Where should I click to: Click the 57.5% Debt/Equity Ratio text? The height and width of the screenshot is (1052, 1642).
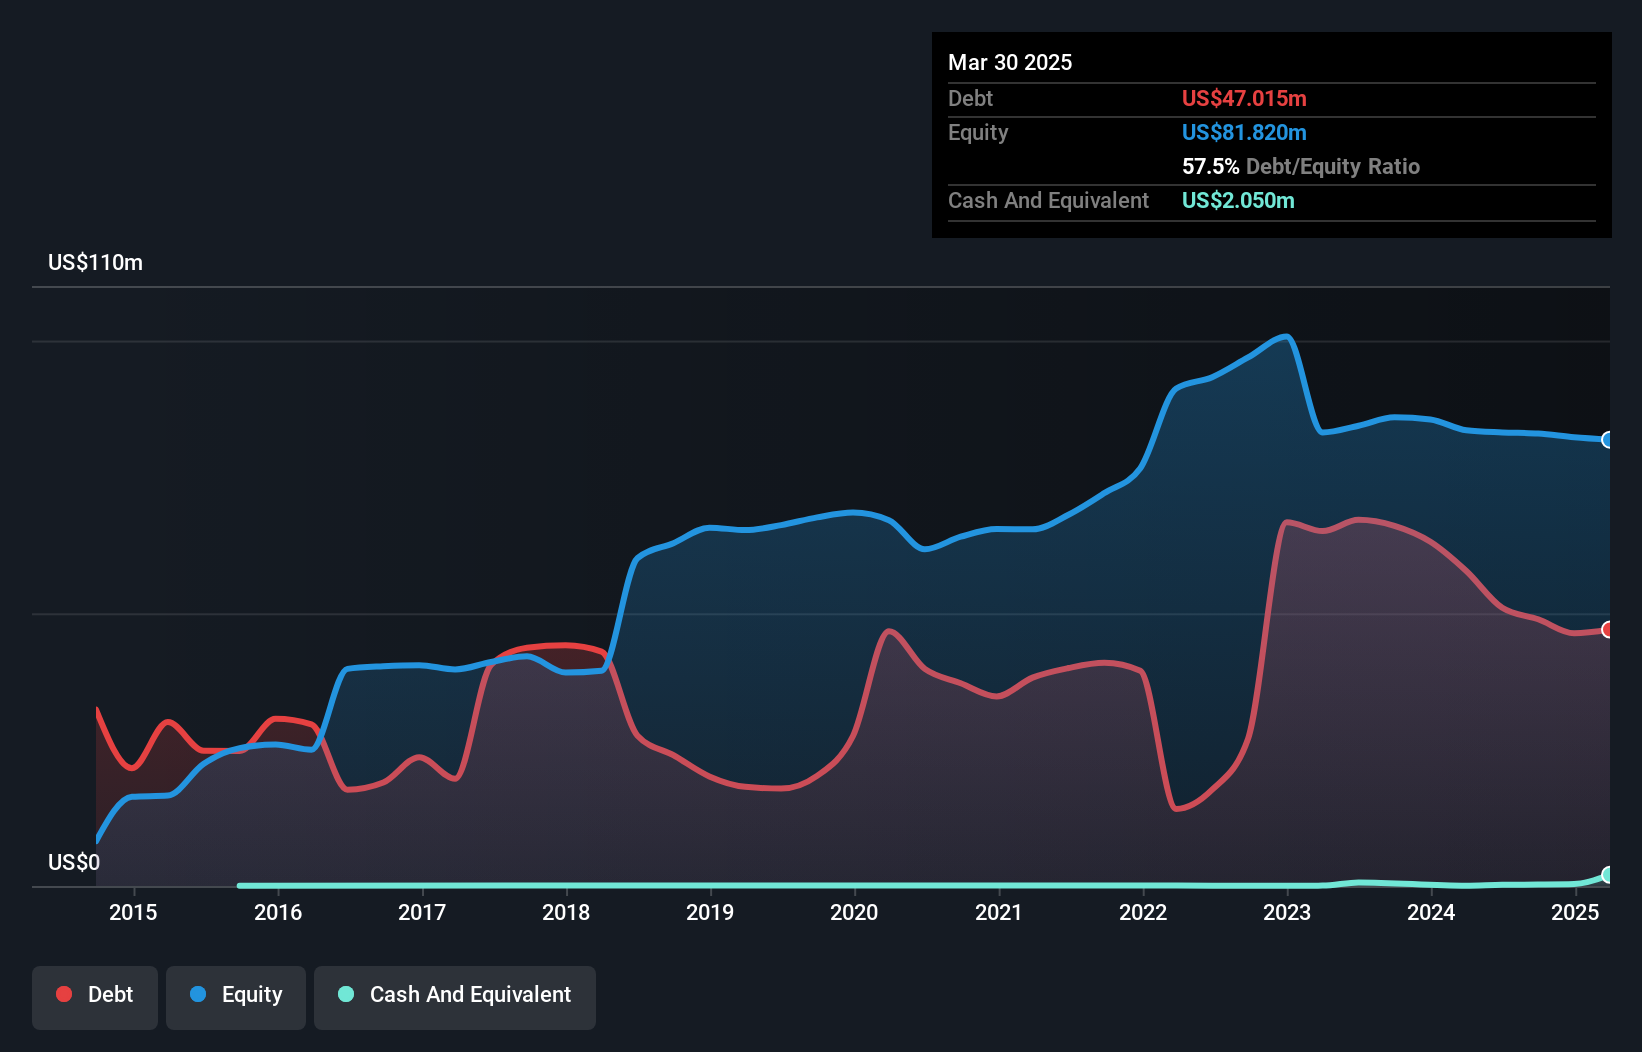point(1301,166)
